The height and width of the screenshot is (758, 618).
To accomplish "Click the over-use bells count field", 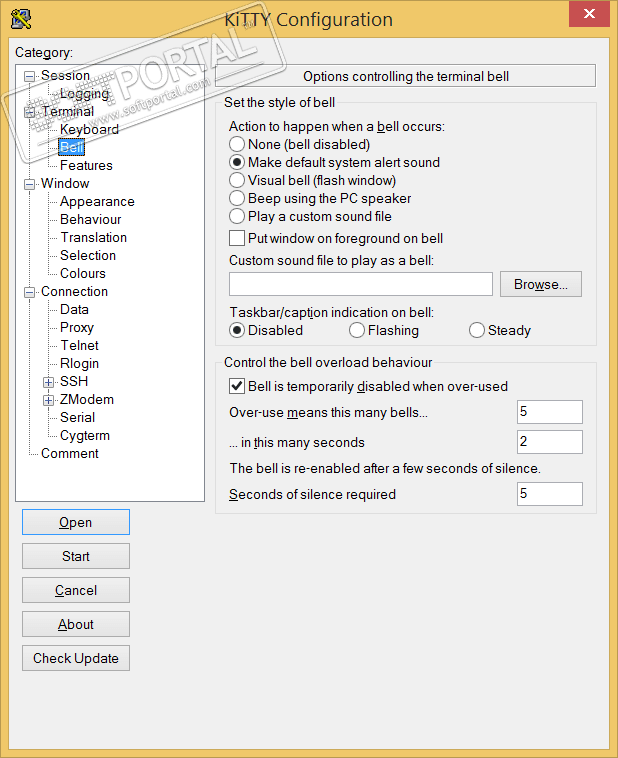I will tap(550, 412).
